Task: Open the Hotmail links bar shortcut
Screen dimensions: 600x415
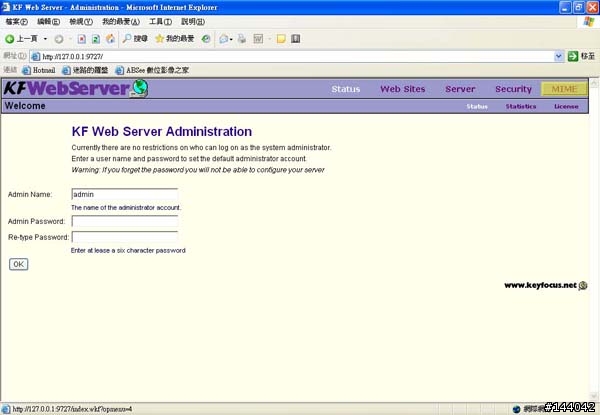Action: coord(39,70)
